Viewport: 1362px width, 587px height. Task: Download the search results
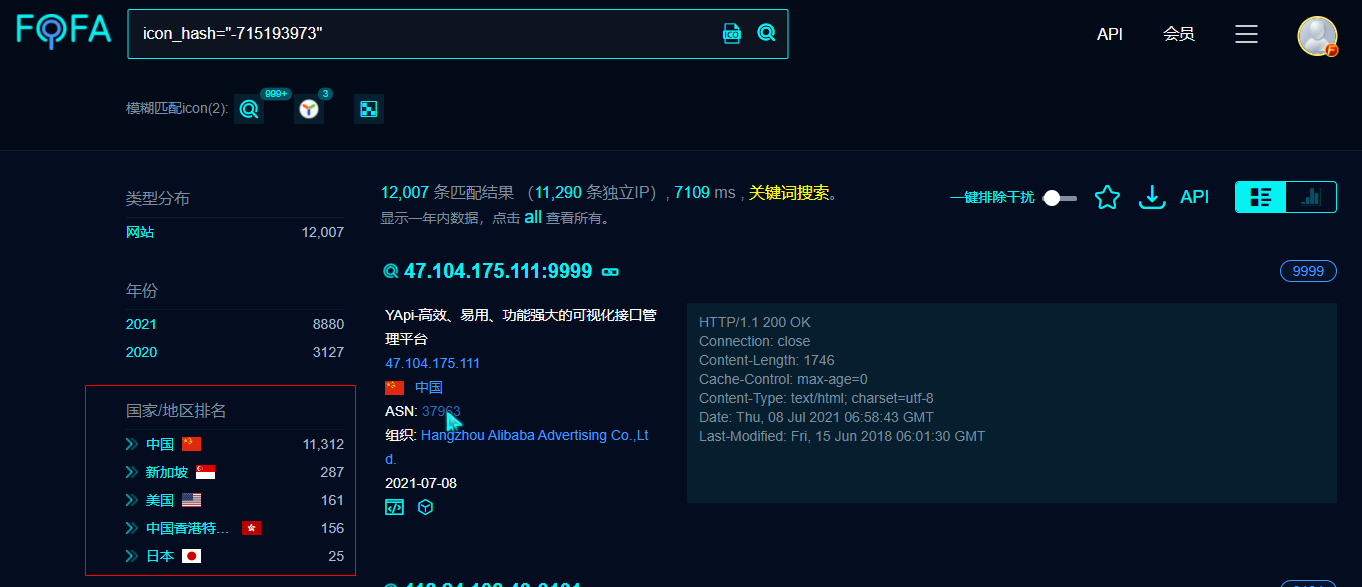pos(1153,197)
